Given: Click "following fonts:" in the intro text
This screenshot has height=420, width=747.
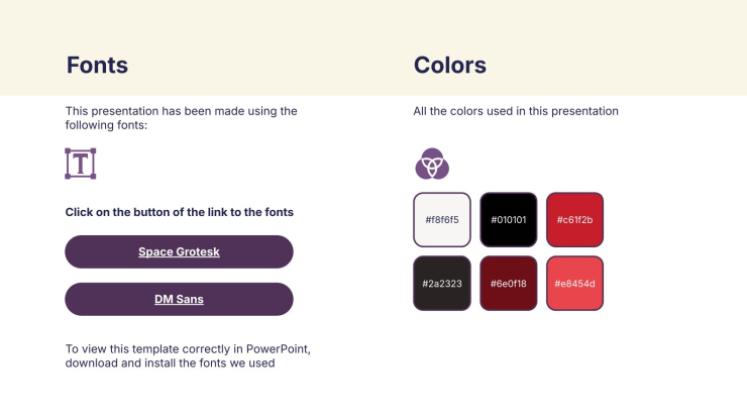Looking at the screenshot, I should click(x=106, y=125).
